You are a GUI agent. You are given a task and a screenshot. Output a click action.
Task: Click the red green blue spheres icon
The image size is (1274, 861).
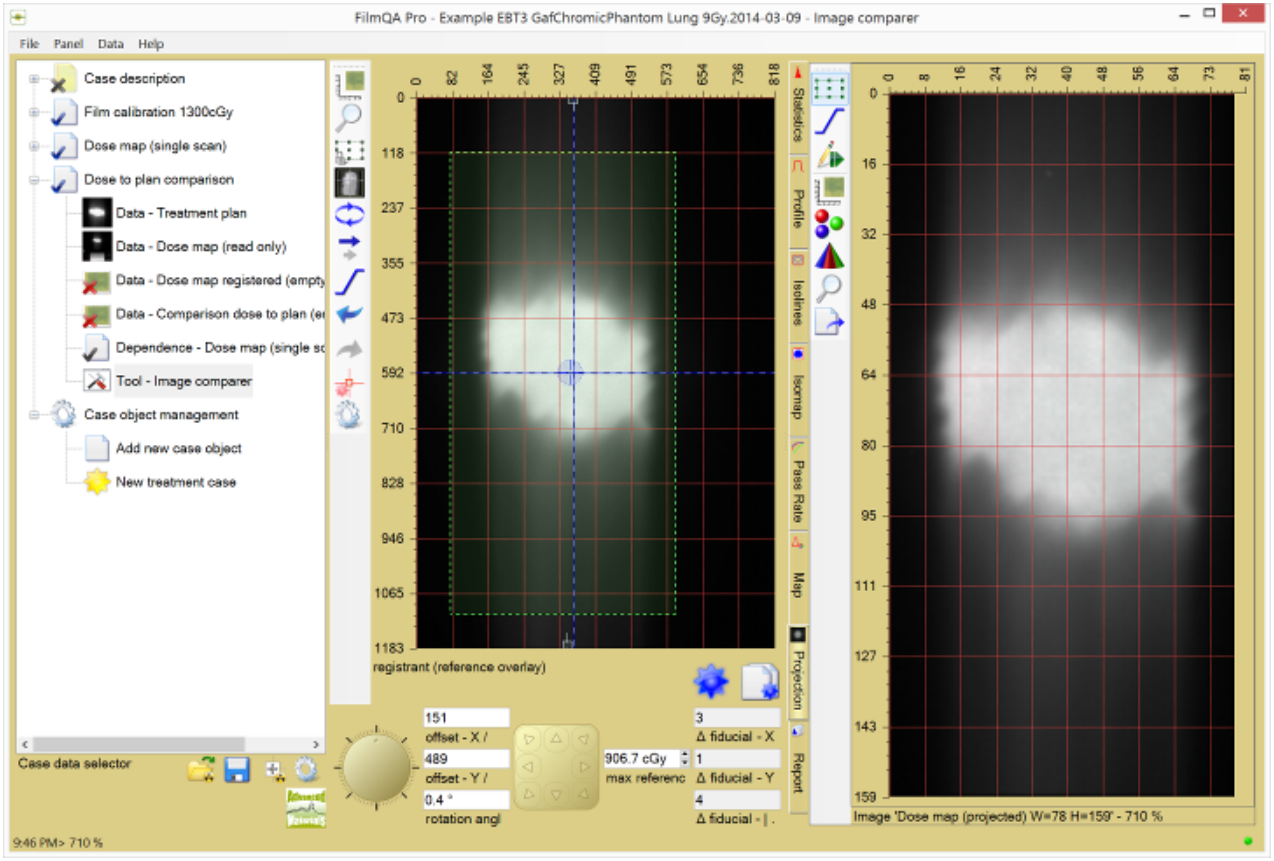(829, 222)
